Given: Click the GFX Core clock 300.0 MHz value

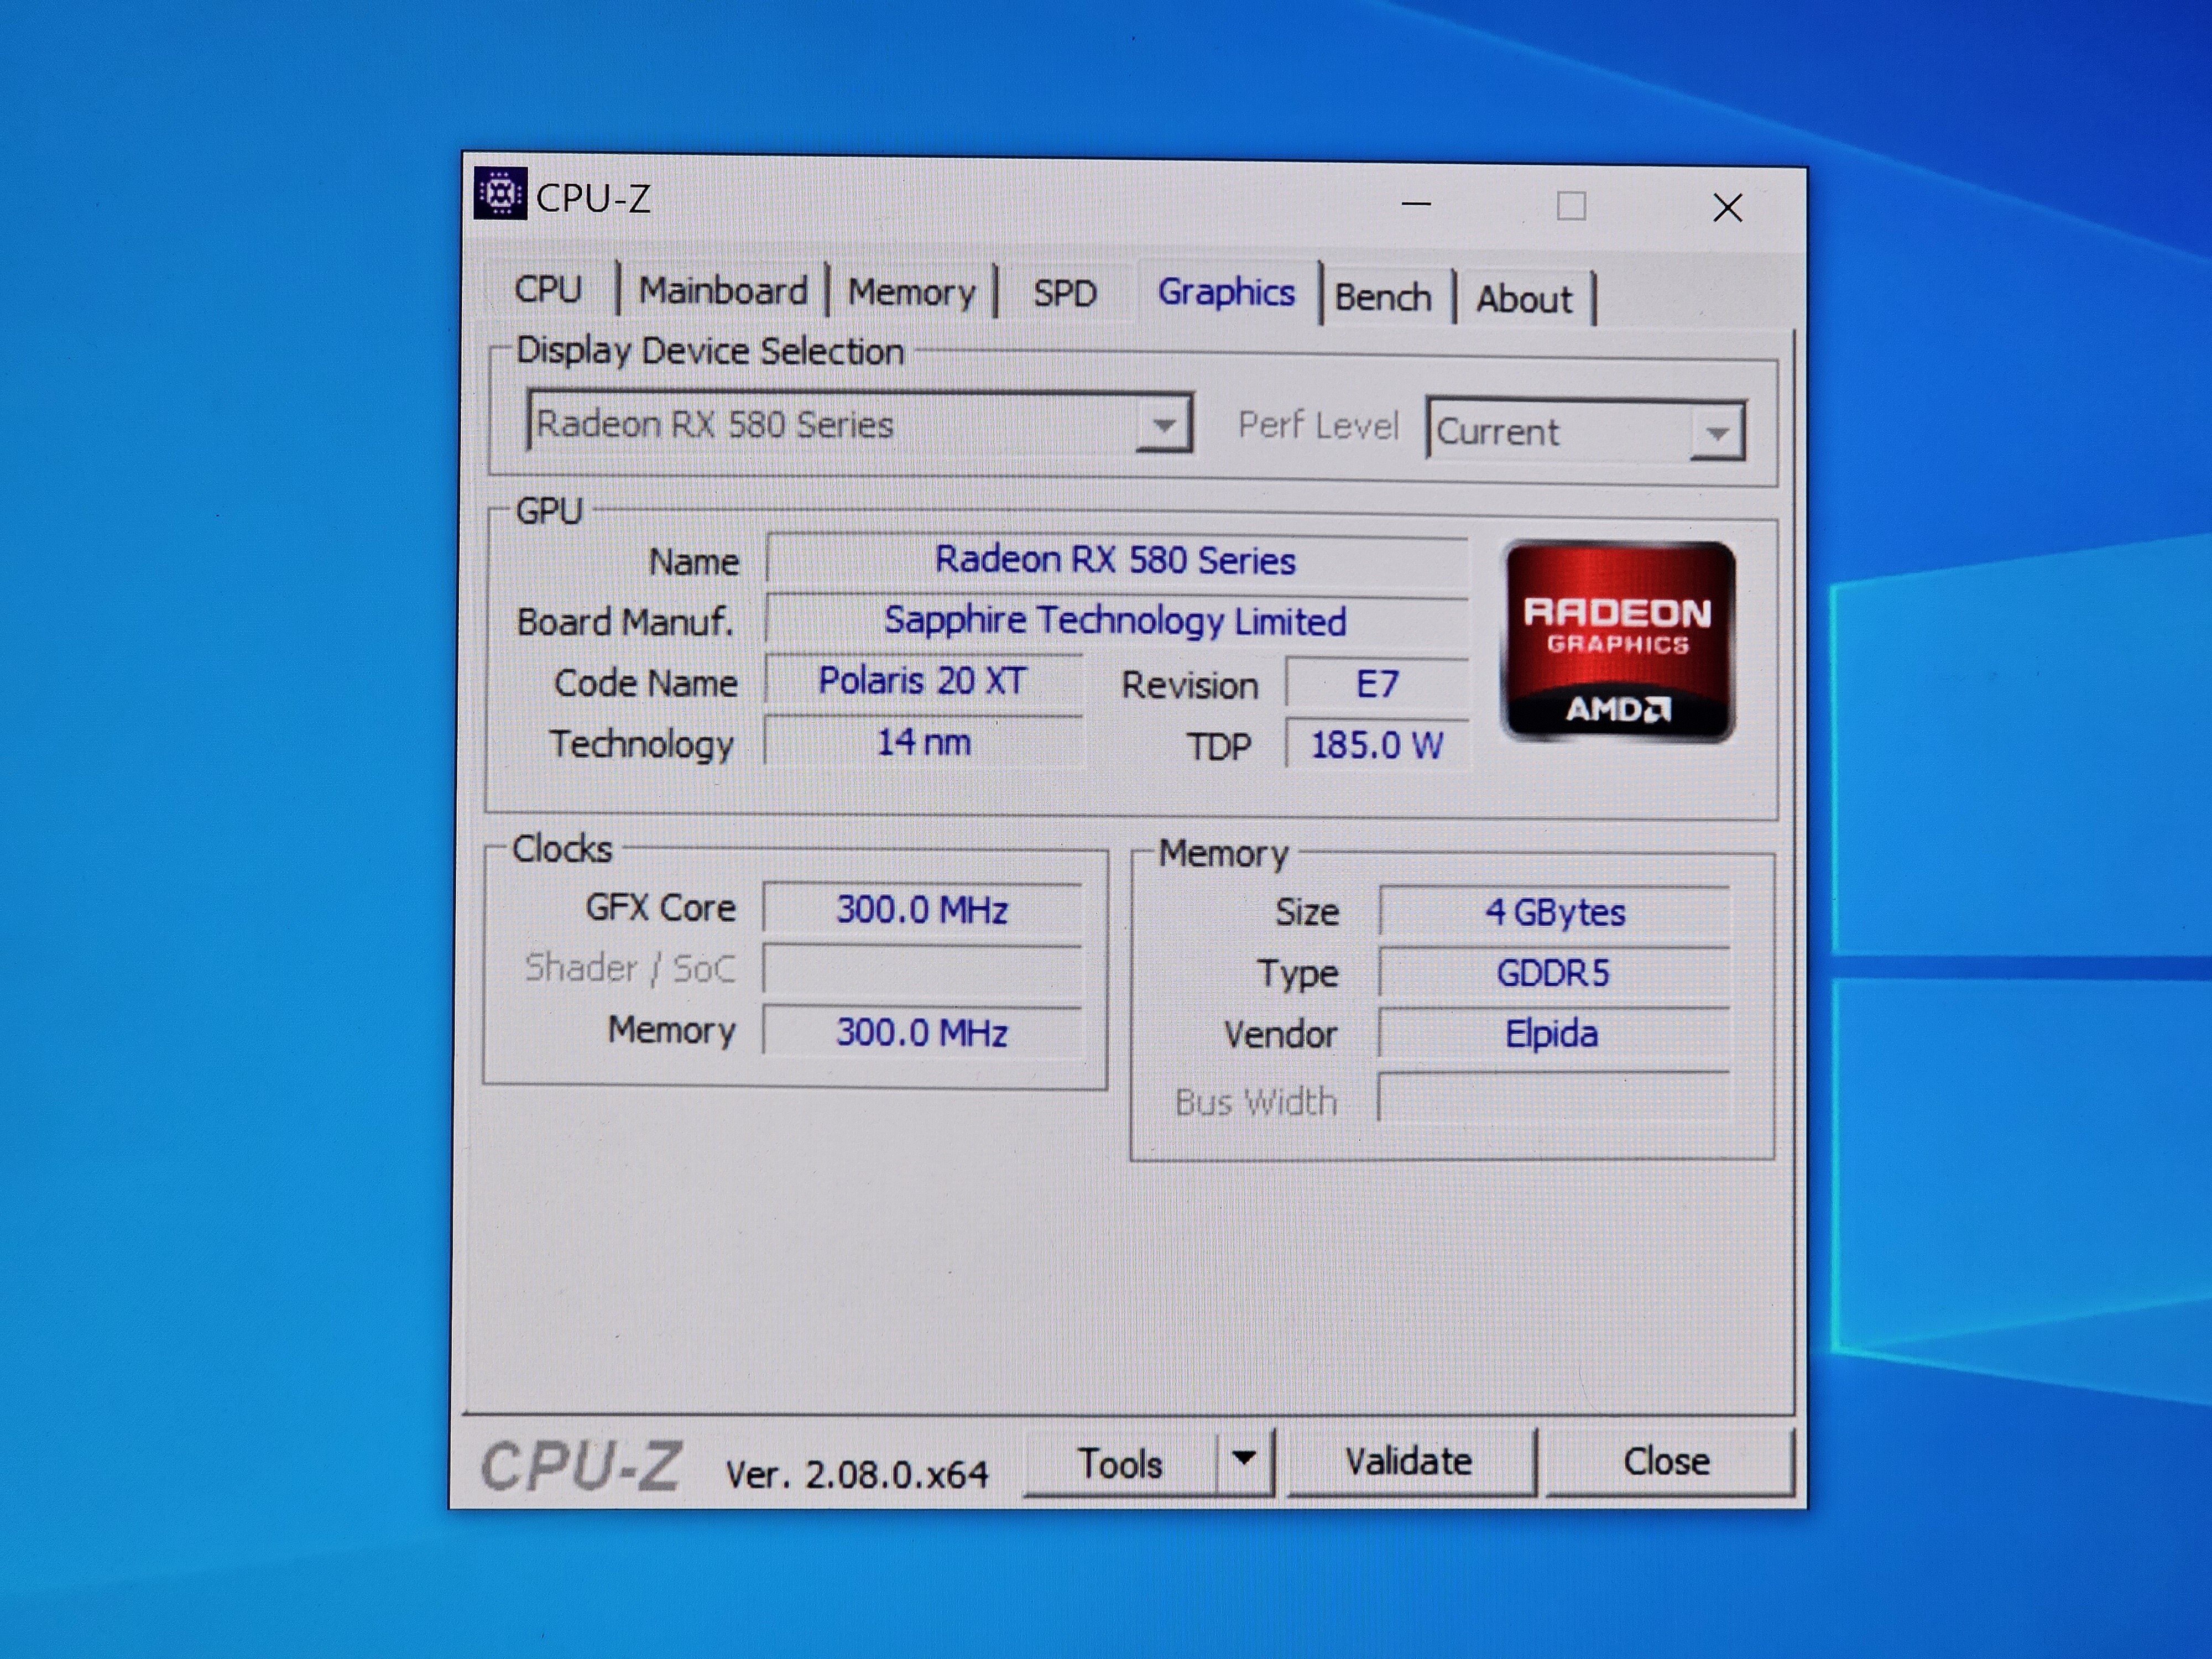Looking at the screenshot, I should 922,909.
